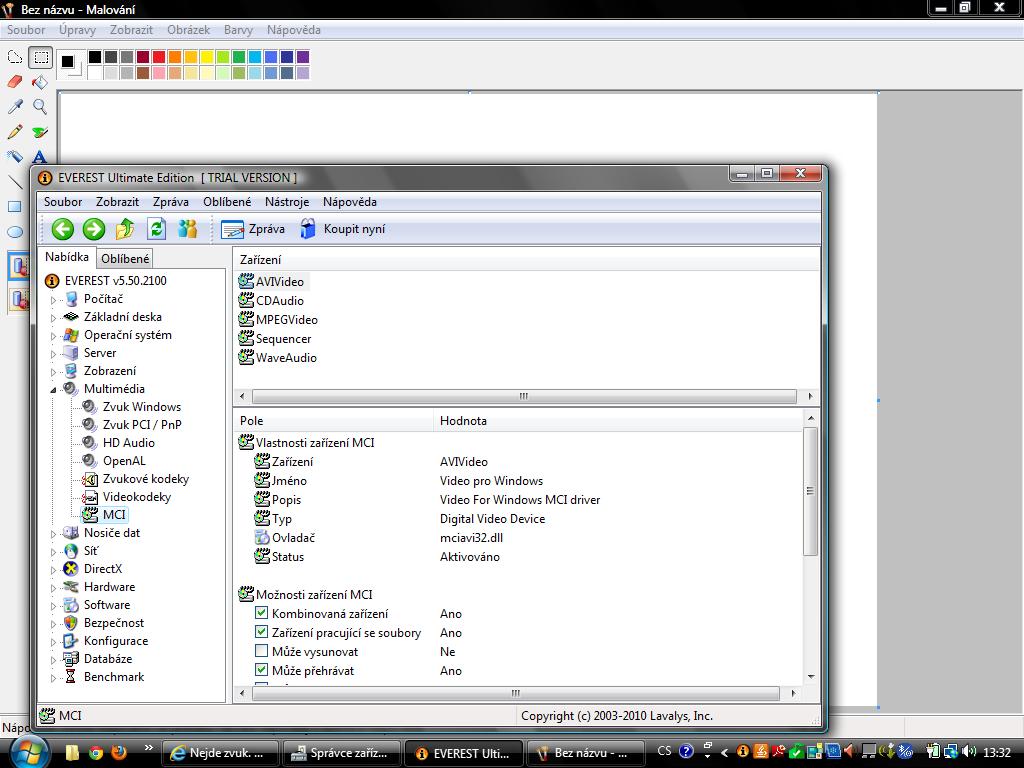Expand the DirectX tree node
Screen dimensions: 1024x768
point(54,569)
